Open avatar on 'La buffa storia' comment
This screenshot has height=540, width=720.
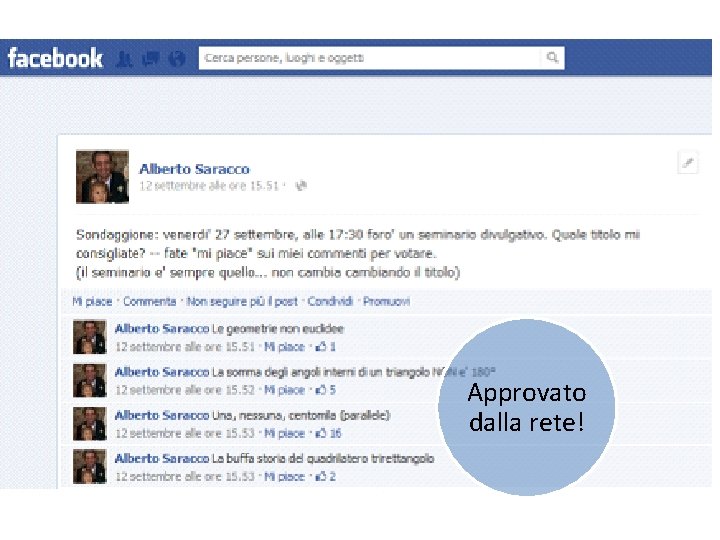[x=90, y=467]
